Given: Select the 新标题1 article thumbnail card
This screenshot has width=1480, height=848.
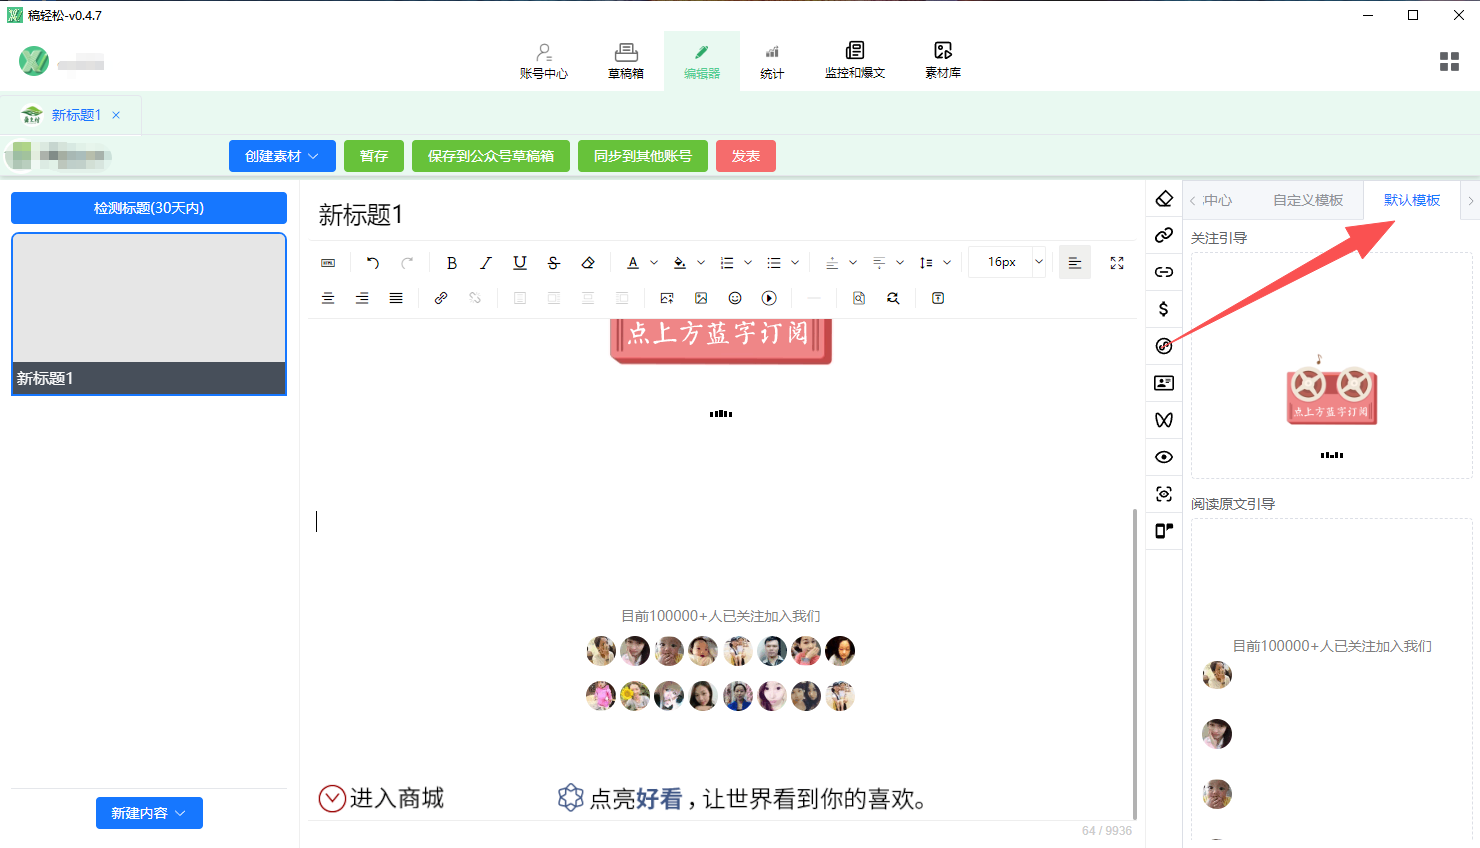Looking at the screenshot, I should (149, 314).
